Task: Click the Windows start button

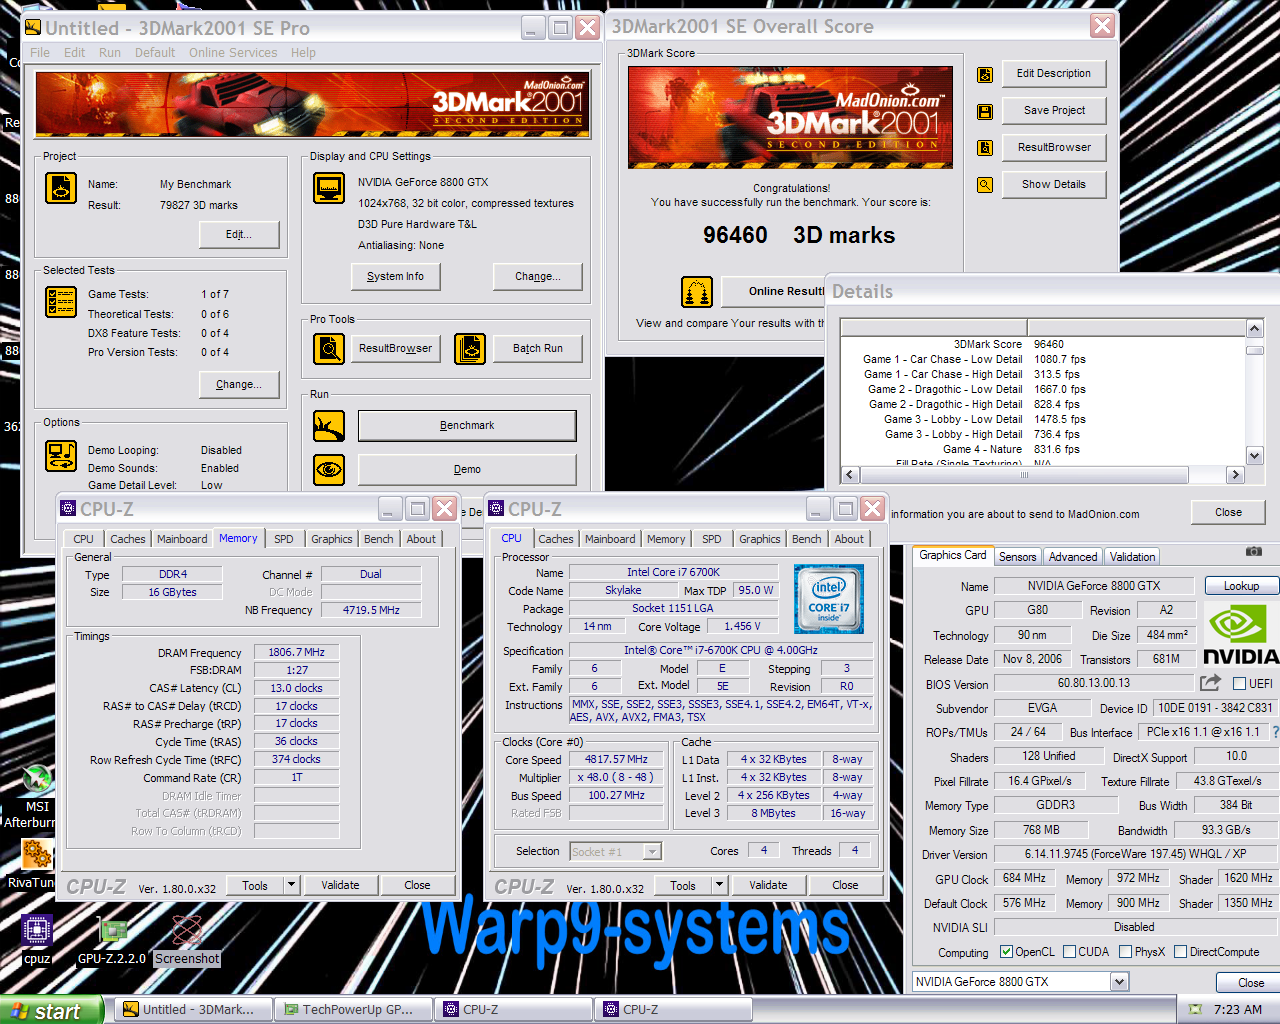Action: (52, 1010)
